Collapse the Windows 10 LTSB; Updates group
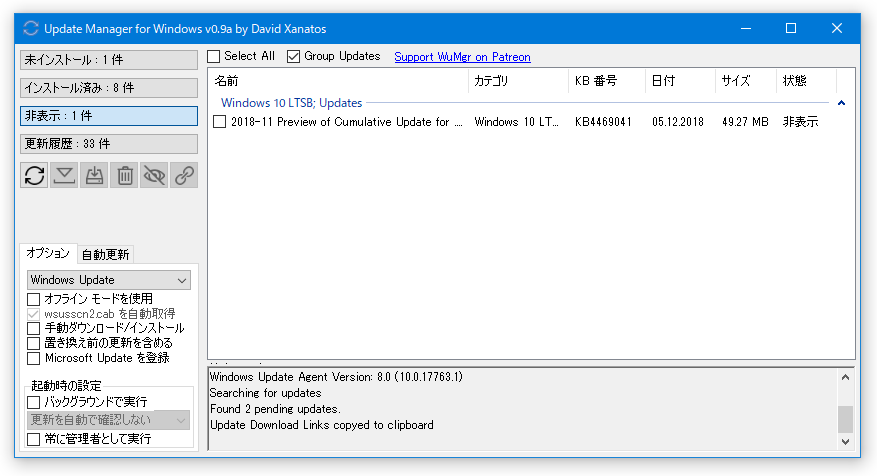Image resolution: width=877 pixels, height=476 pixels. tap(841, 103)
